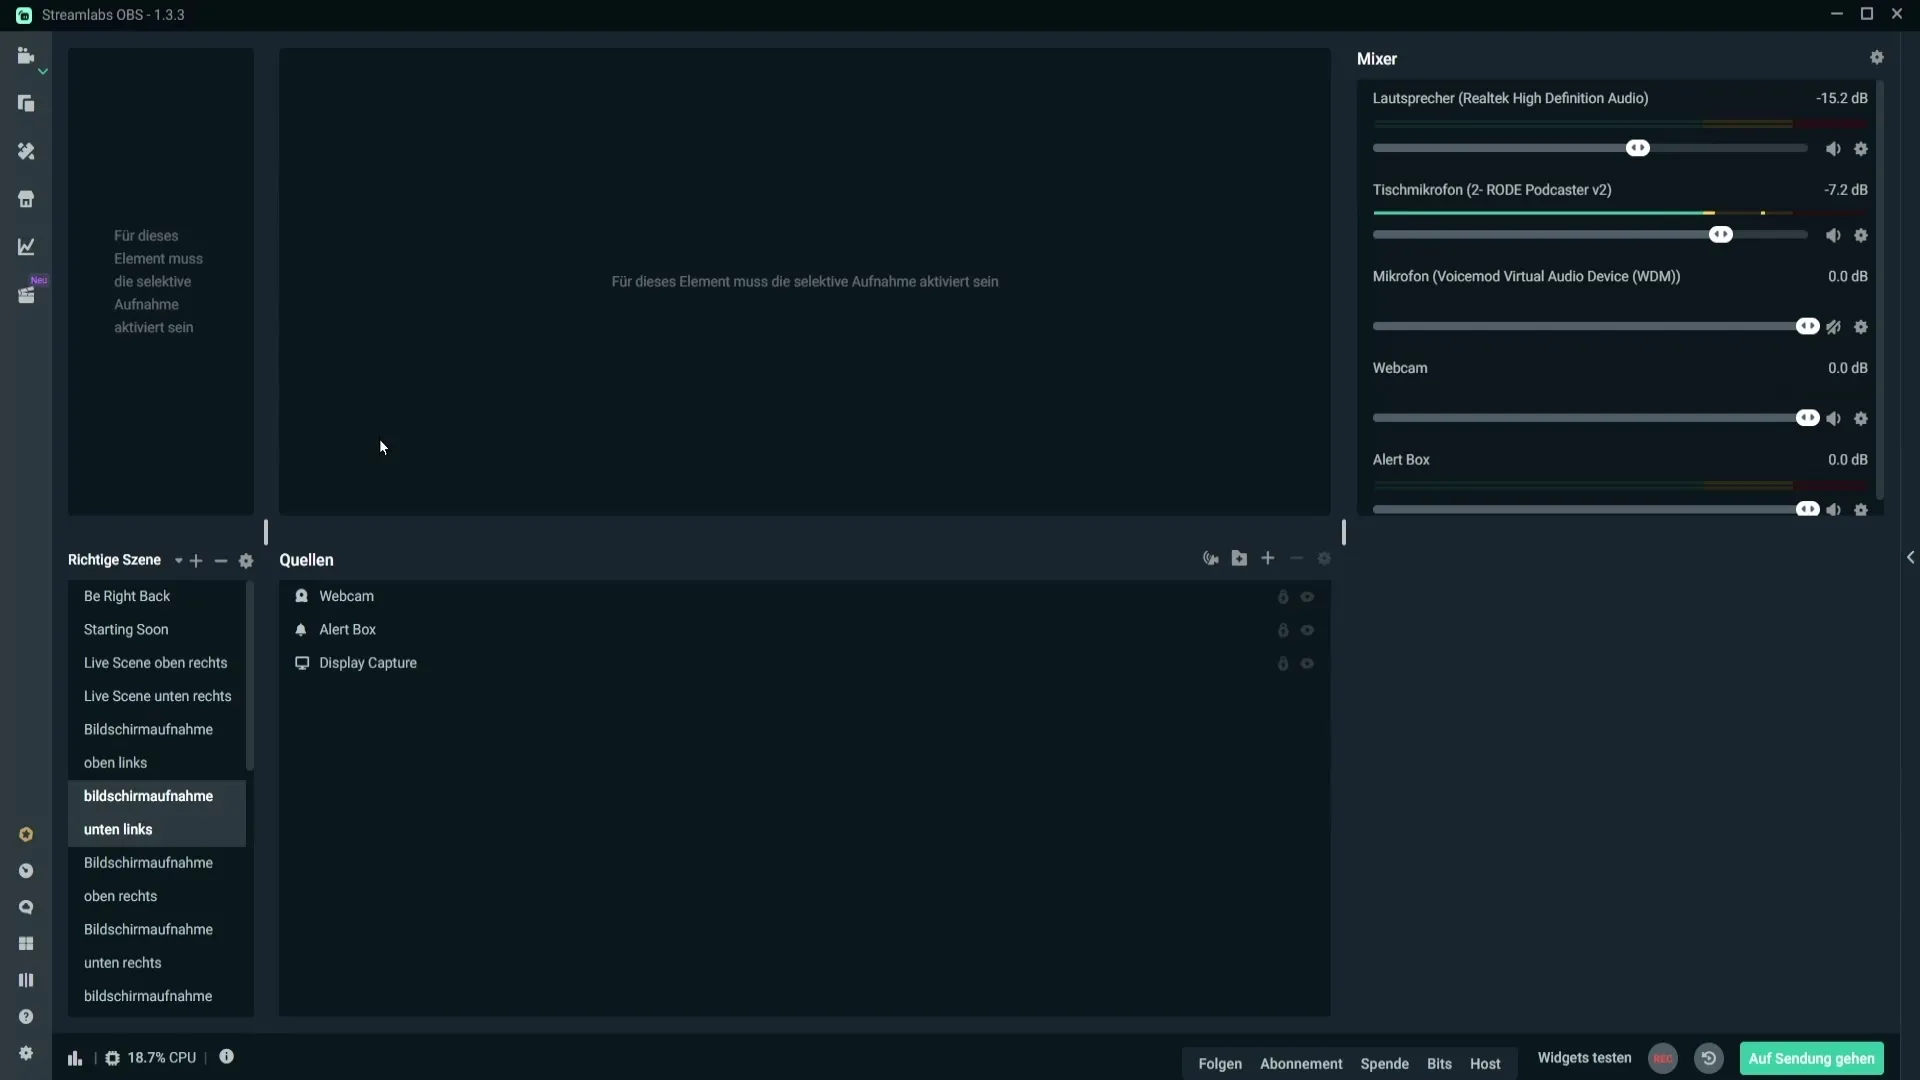Click the add source button in Quellen panel
1920x1080 pixels.
point(1267,558)
